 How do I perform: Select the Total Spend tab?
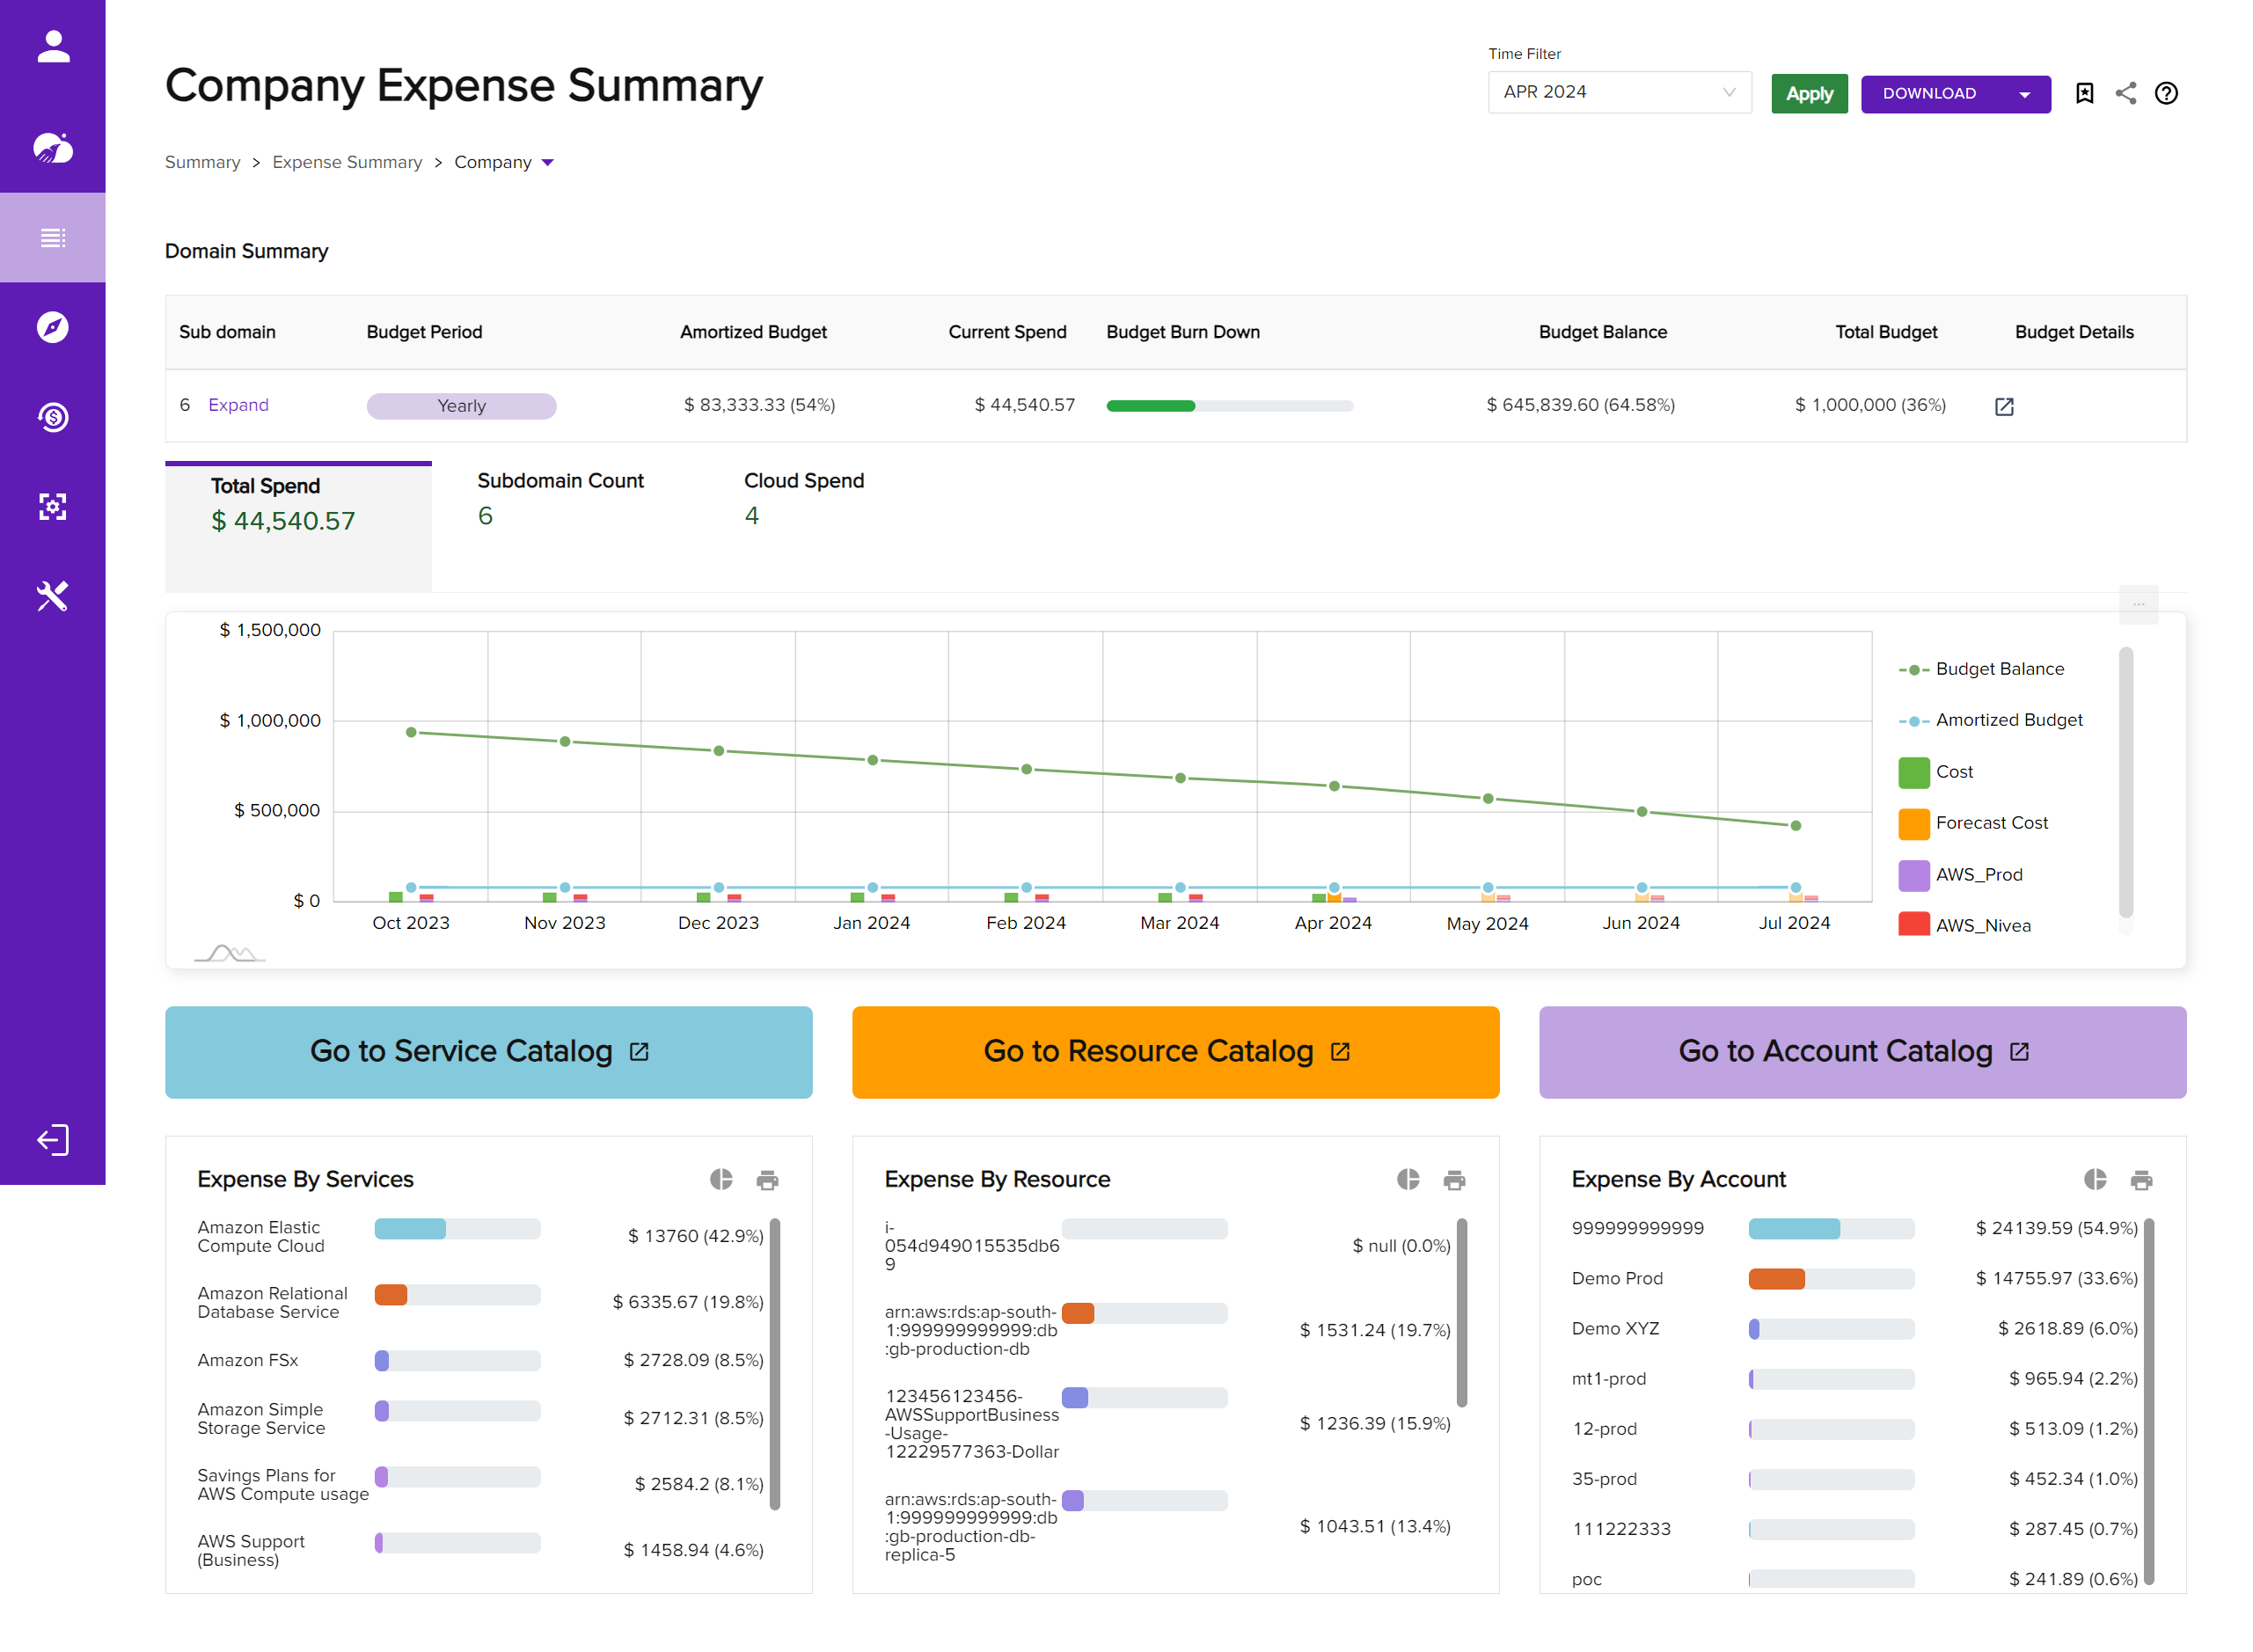pyautogui.click(x=298, y=527)
